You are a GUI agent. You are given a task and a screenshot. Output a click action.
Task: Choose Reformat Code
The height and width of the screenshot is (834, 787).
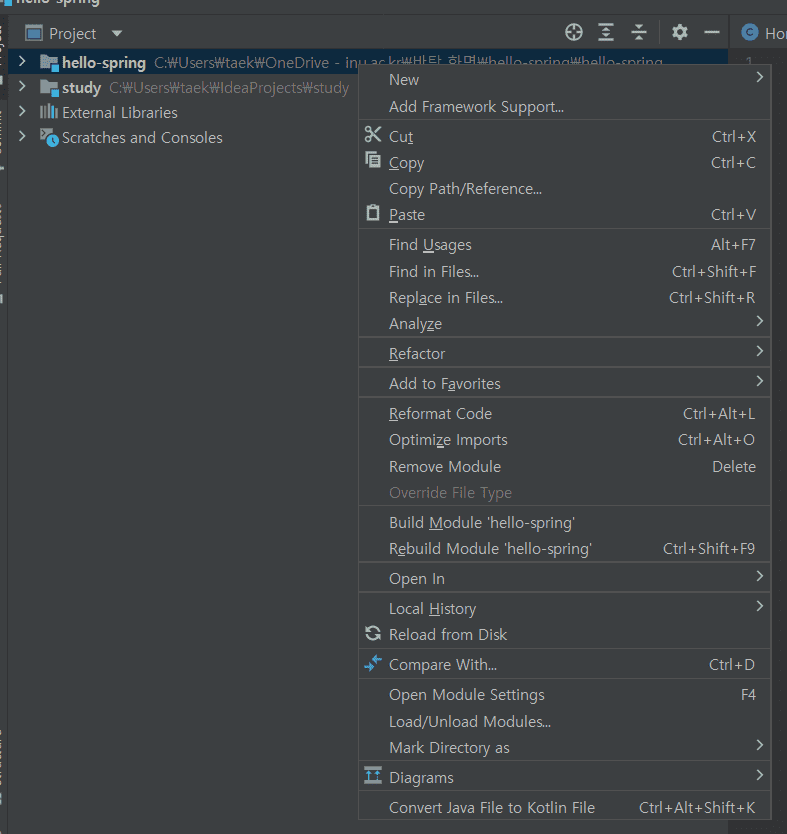(565, 413)
